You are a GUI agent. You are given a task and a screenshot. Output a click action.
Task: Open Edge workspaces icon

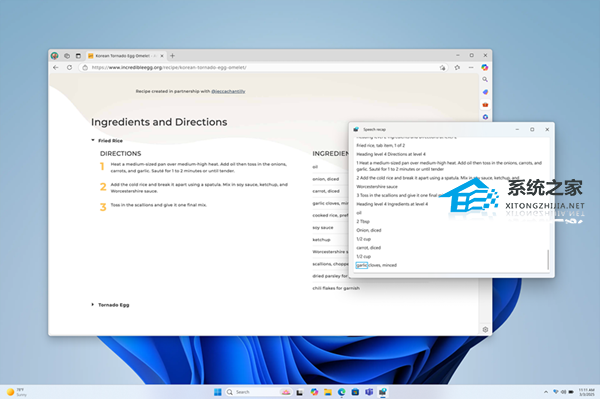[67, 56]
